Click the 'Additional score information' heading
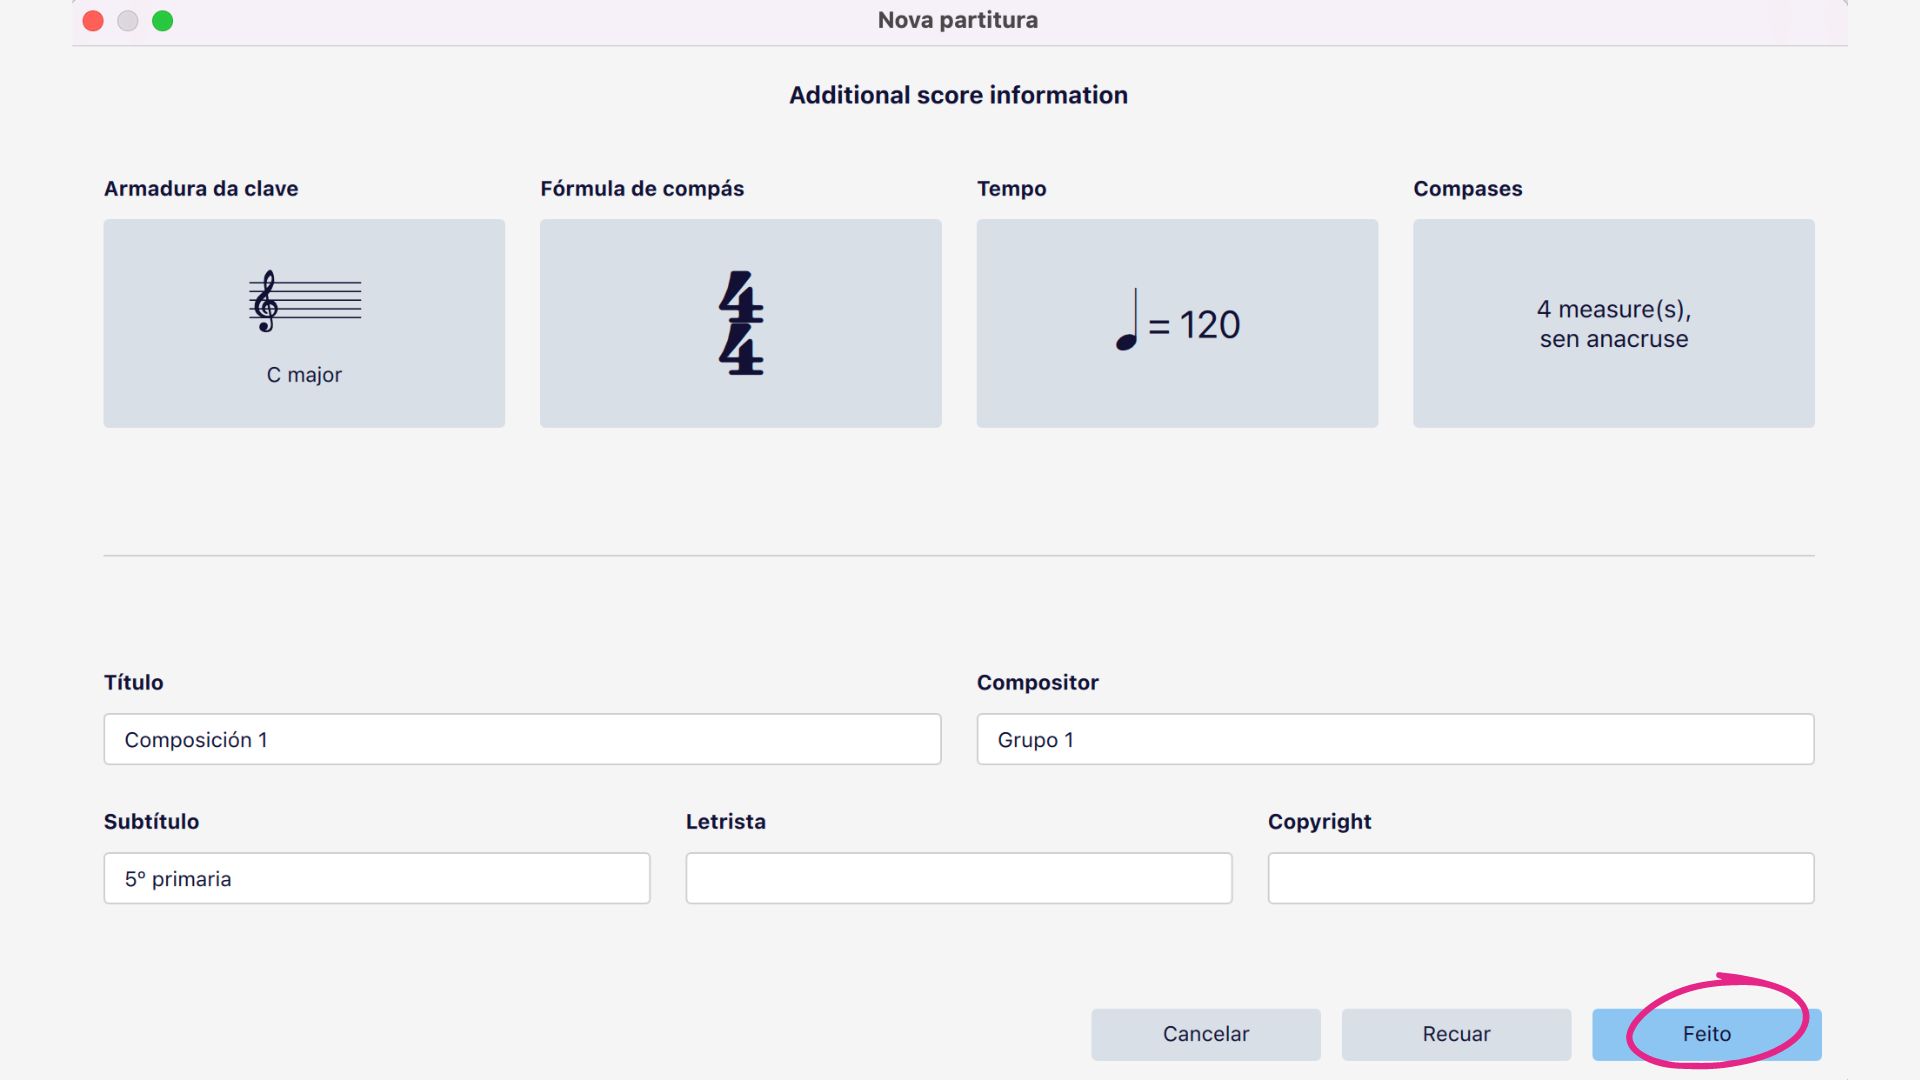The image size is (1920, 1080). (957, 95)
